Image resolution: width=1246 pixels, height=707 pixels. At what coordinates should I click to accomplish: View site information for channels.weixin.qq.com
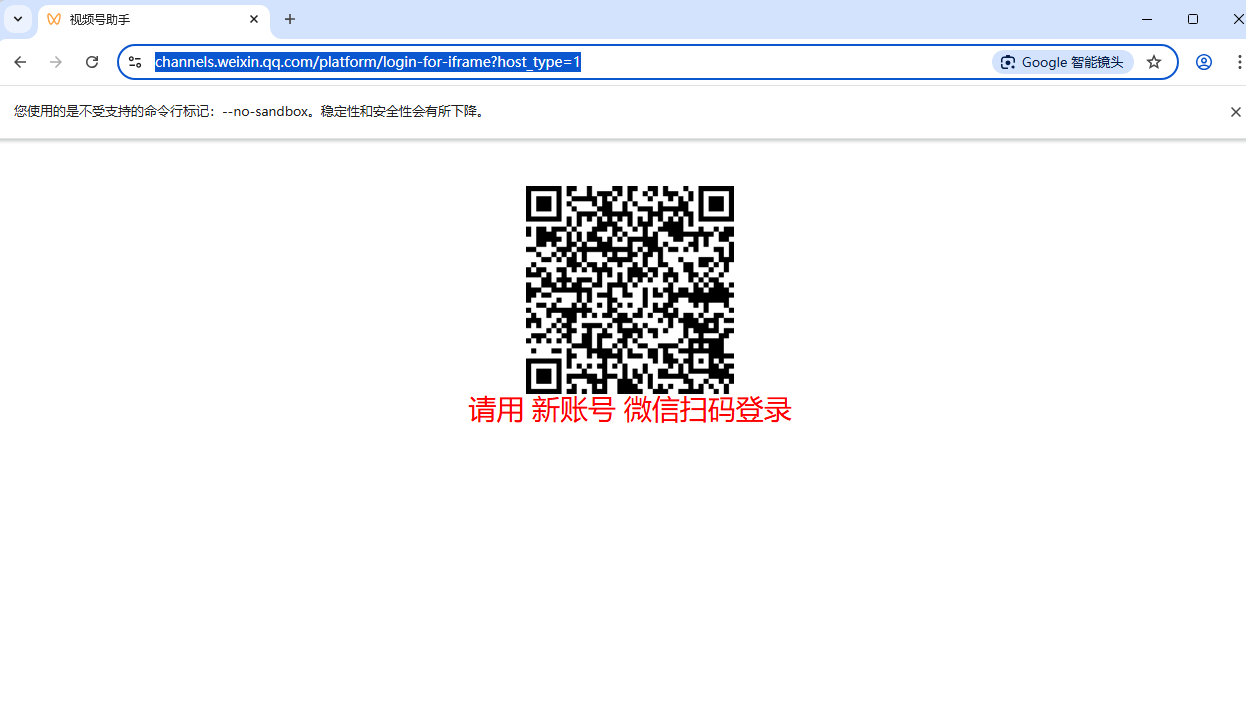(x=135, y=62)
